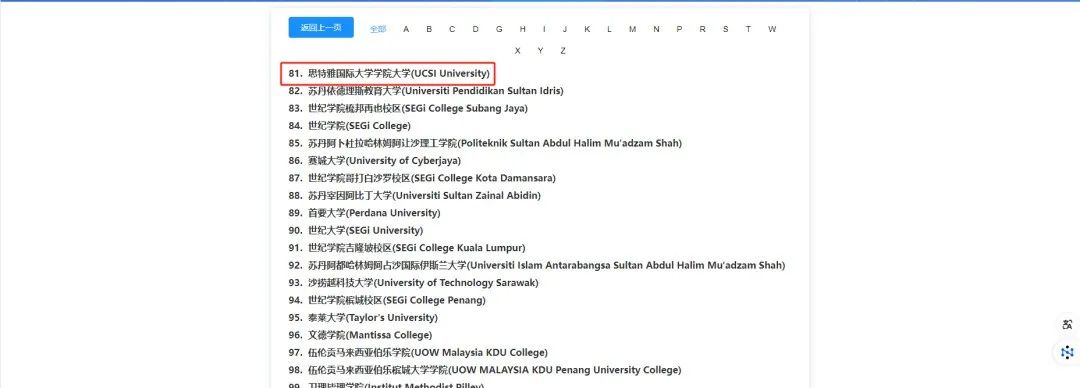Viewport: 1080px width, 388px height.
Task: Filter list by letter B
Action: [x=429, y=29]
